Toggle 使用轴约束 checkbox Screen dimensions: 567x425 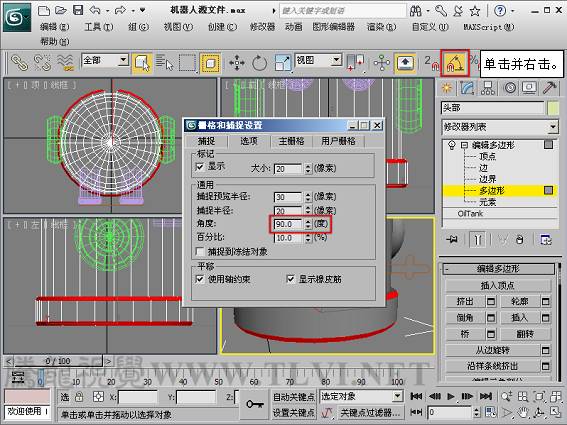click(x=200, y=279)
